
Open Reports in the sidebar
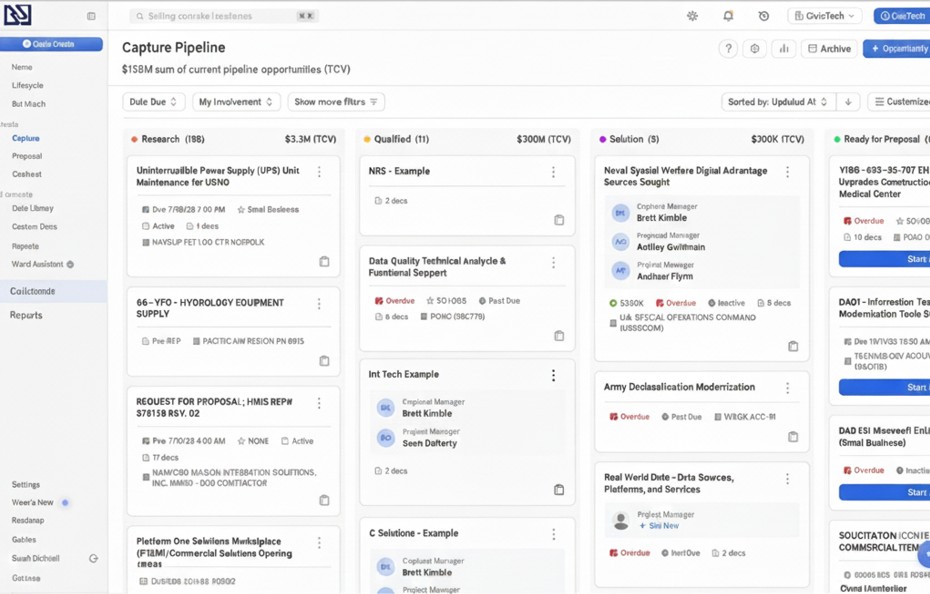click(26, 315)
